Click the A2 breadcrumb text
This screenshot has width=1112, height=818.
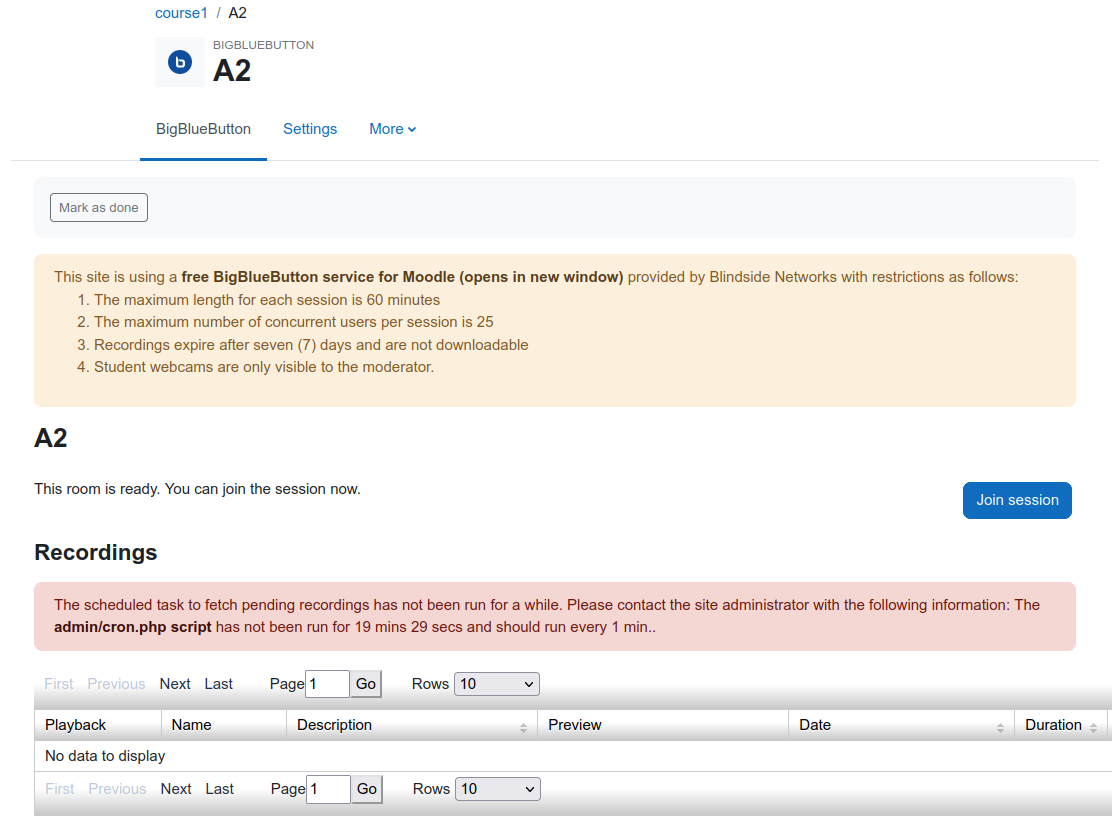(238, 13)
